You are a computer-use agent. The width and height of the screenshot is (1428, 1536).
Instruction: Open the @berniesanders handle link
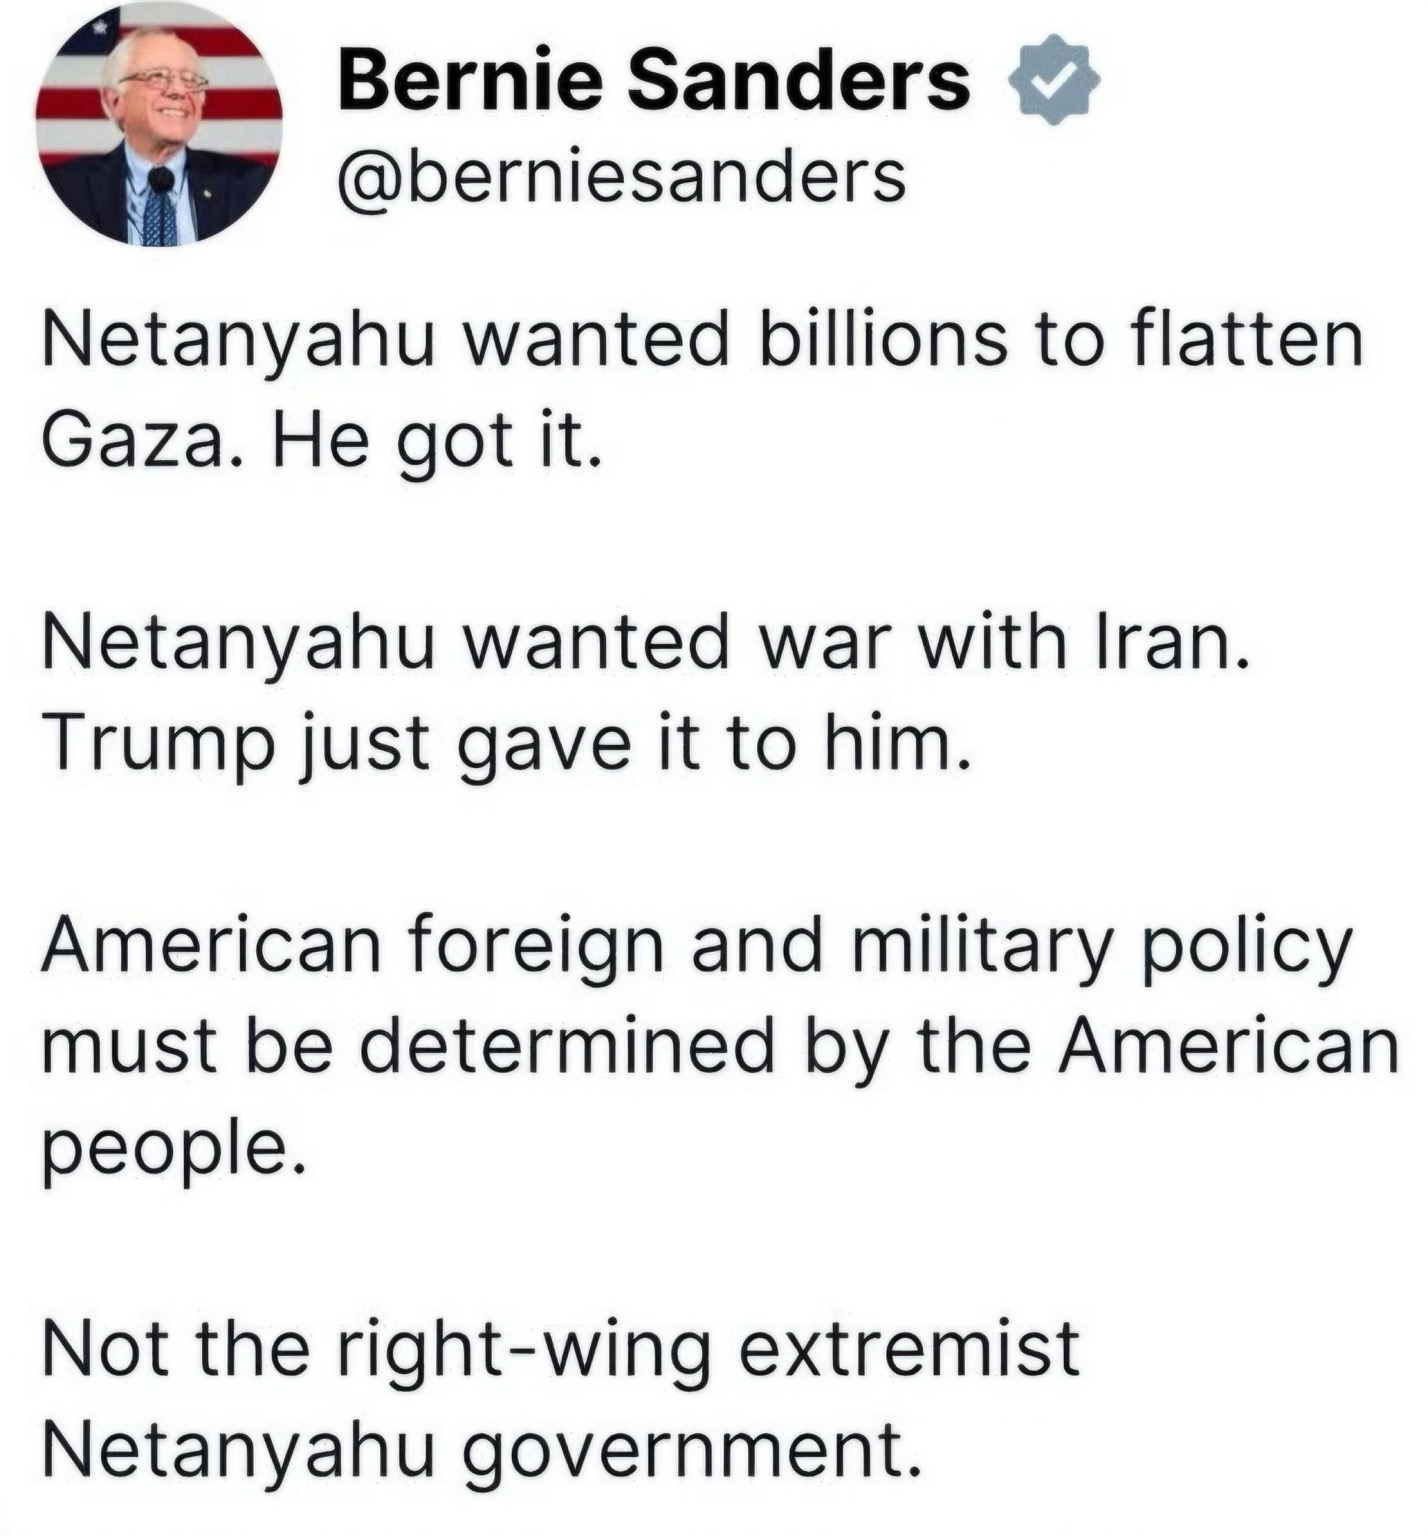pos(622,177)
